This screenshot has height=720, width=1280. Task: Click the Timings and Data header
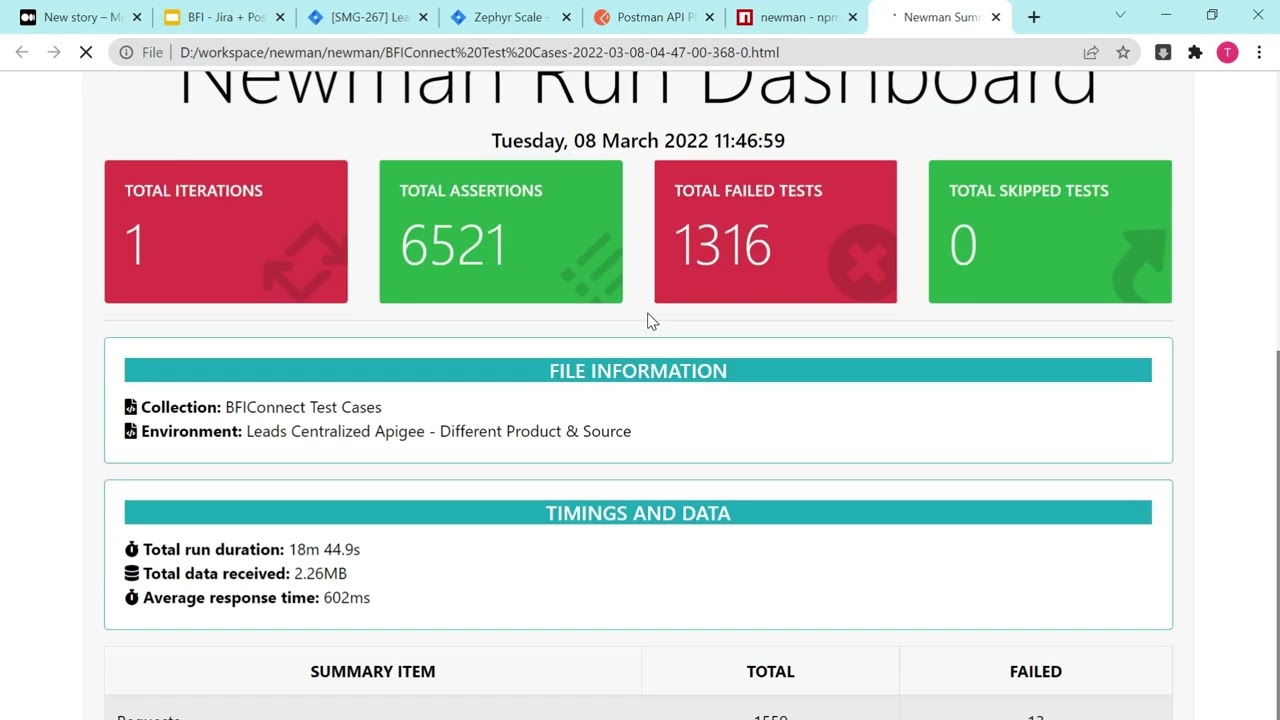pyautogui.click(x=638, y=512)
